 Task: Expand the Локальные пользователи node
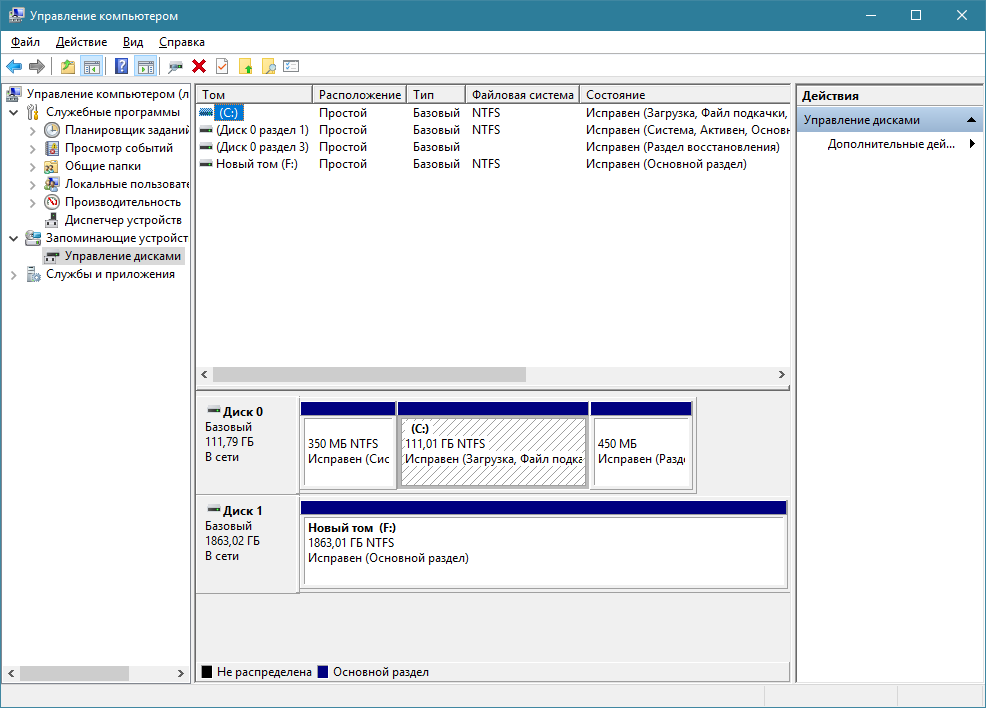coord(33,185)
